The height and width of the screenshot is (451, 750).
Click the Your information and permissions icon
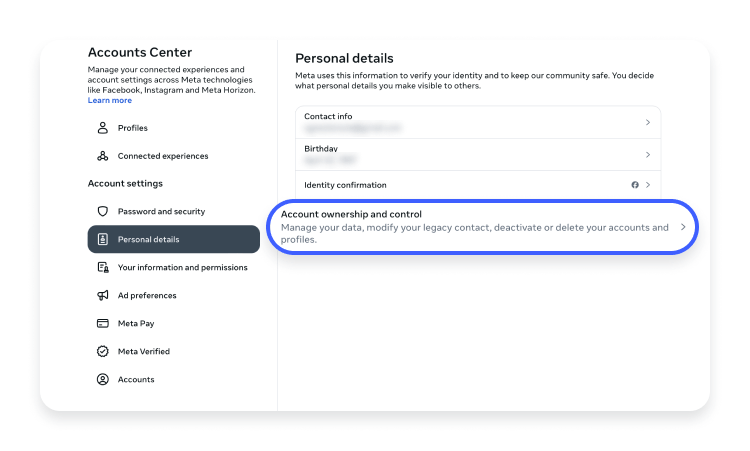pos(103,267)
